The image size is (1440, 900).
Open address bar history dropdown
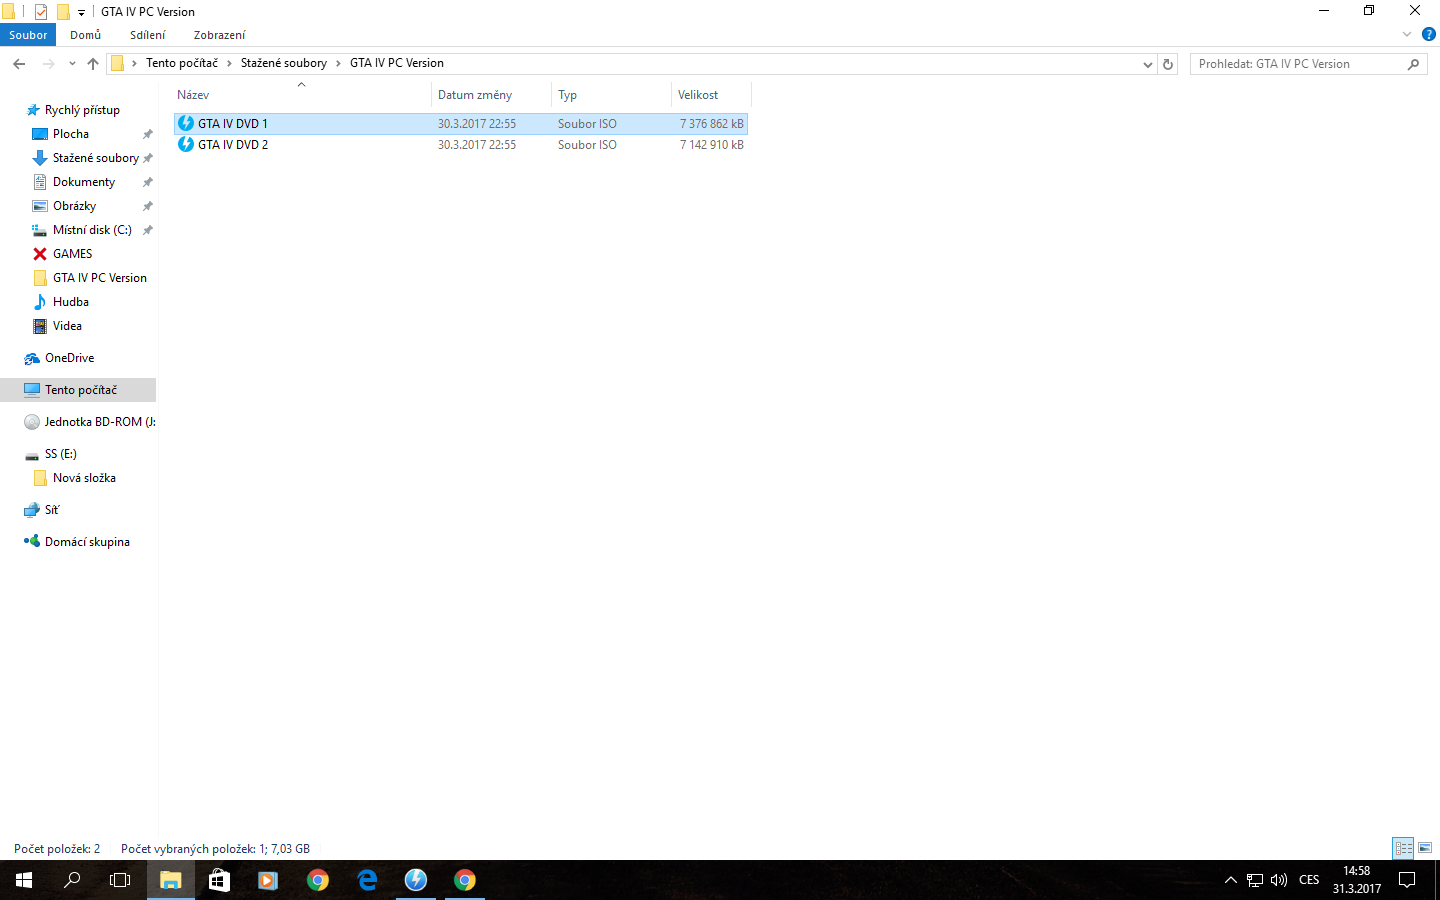[1148, 64]
